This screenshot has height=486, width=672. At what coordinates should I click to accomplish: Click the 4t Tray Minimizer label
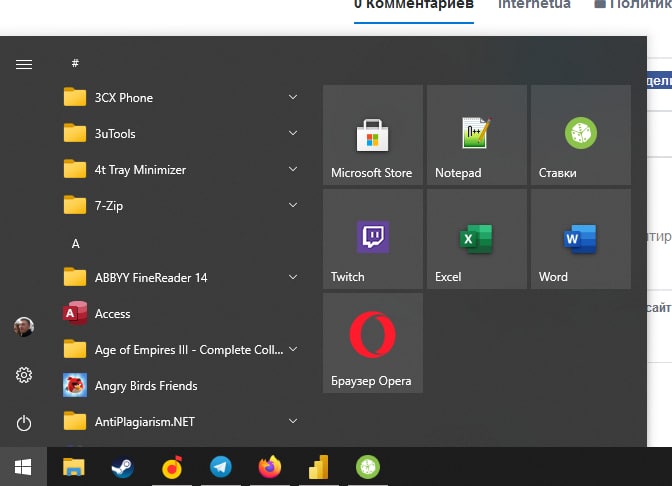pos(140,170)
